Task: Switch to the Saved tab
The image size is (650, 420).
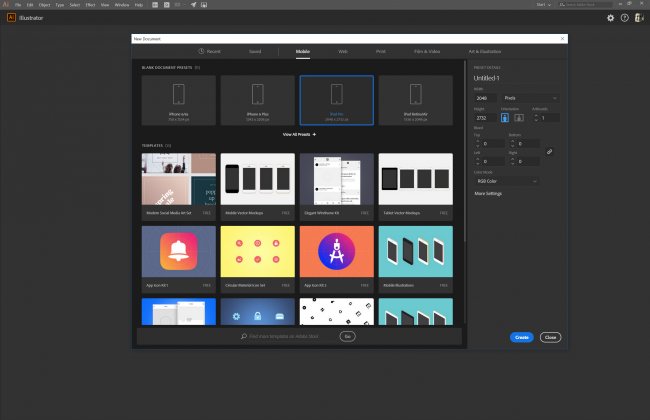Action: tap(255, 51)
